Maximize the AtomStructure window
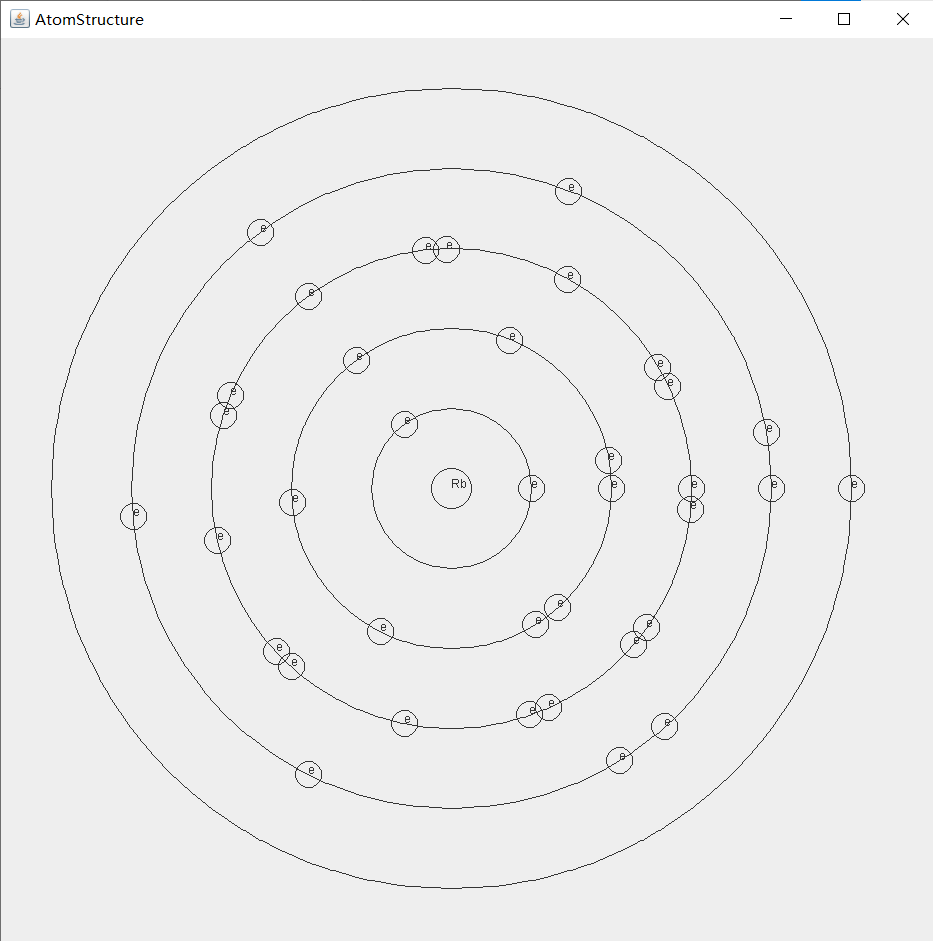 click(844, 19)
